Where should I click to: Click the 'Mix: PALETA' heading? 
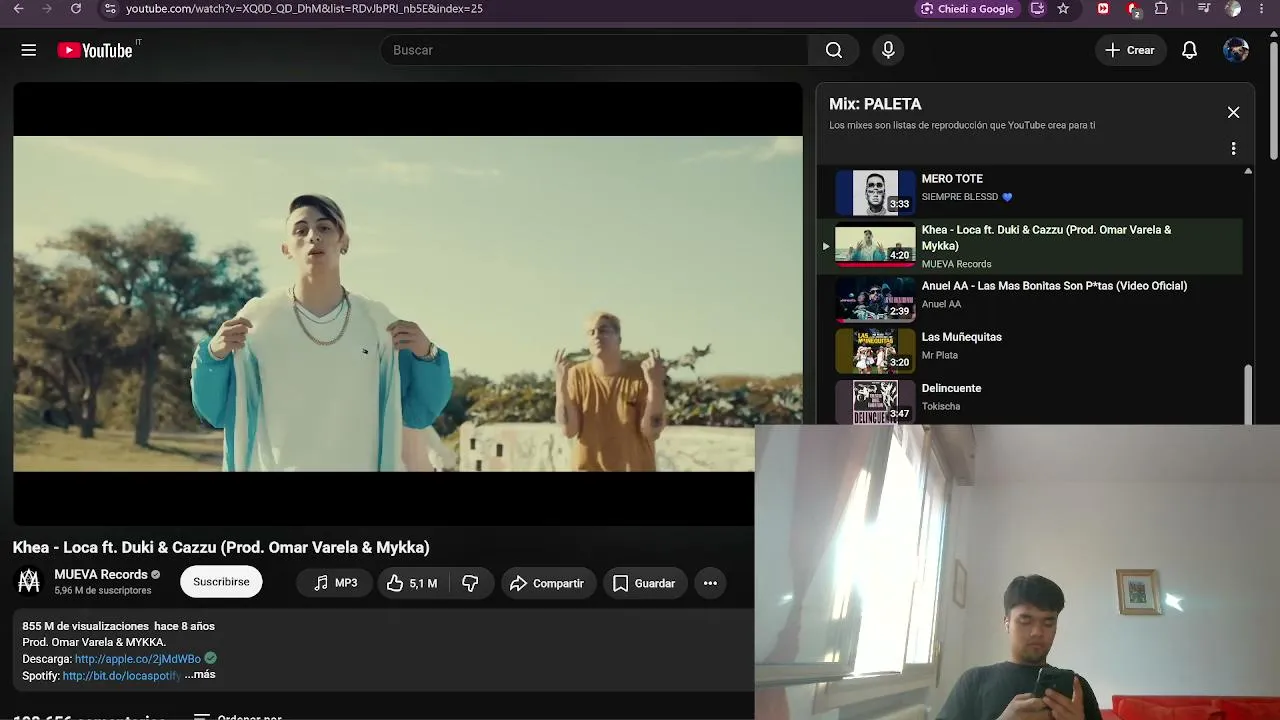(875, 104)
